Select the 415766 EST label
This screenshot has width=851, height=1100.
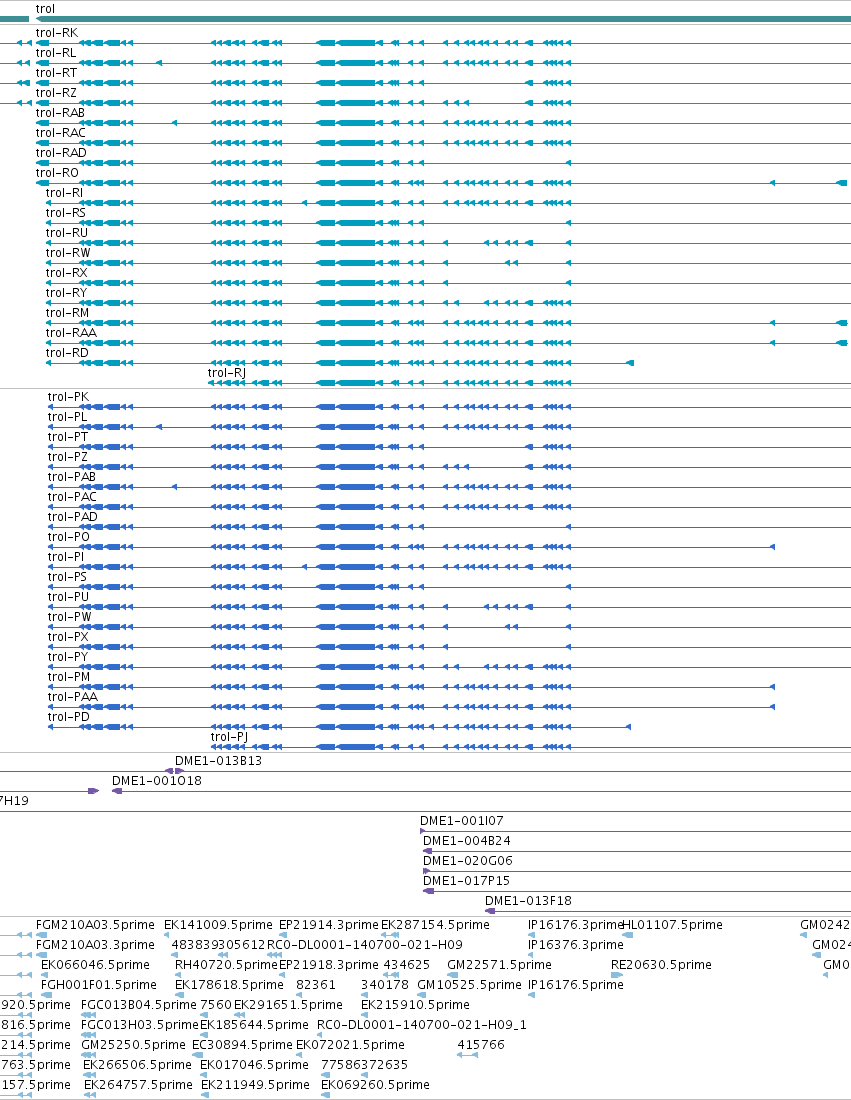point(481,1045)
